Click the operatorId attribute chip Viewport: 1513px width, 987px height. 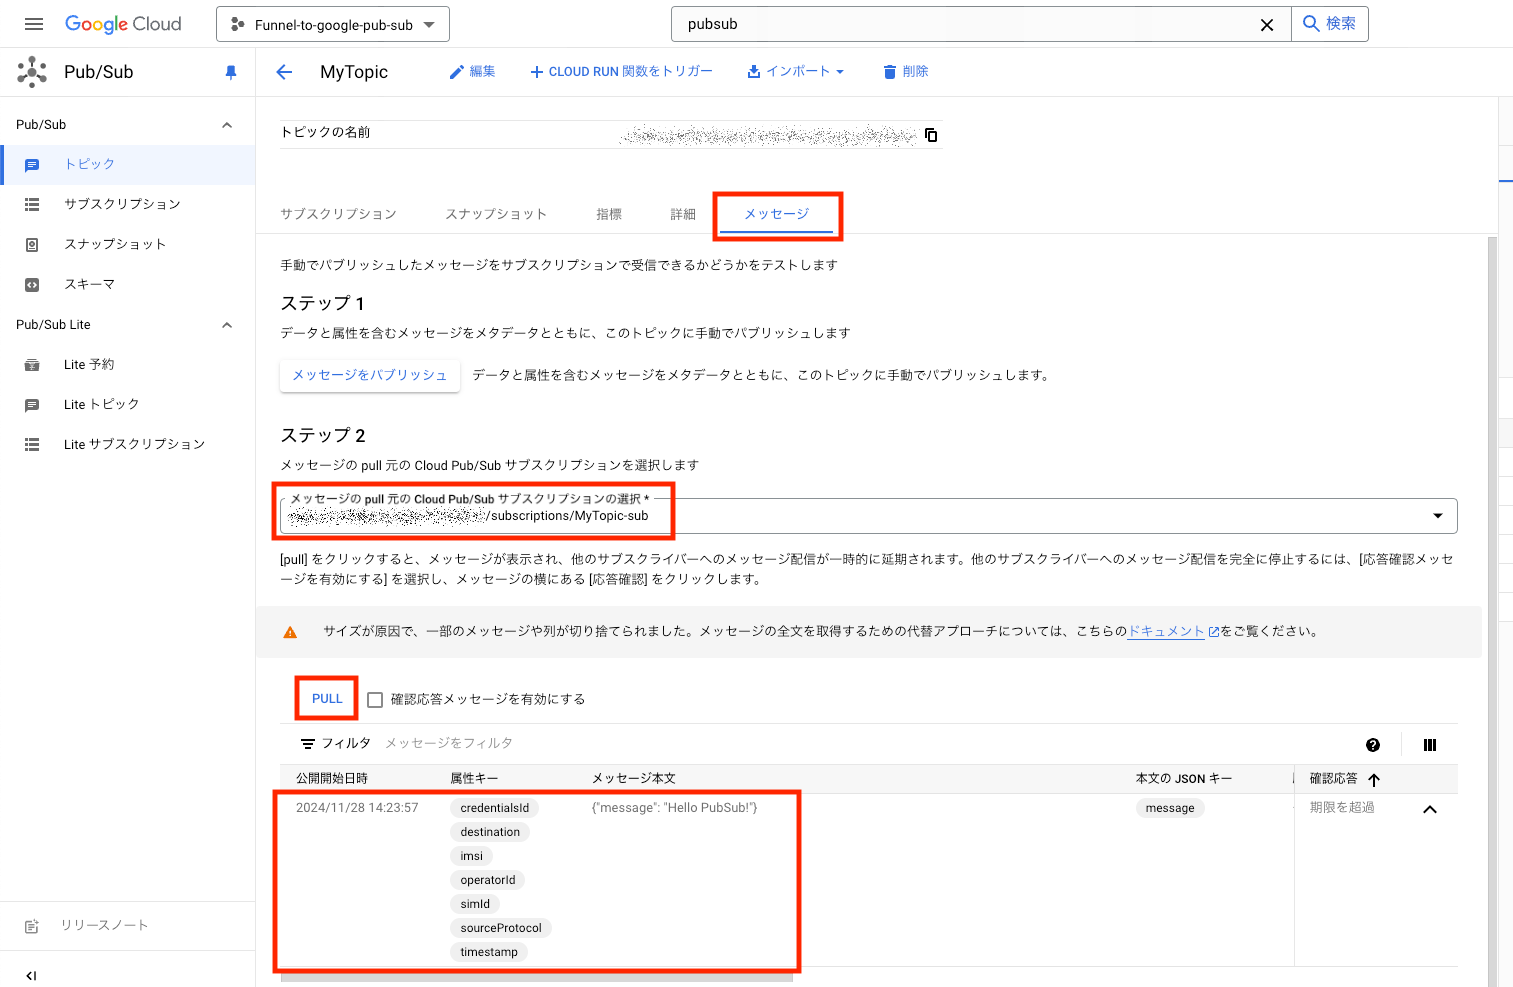pyautogui.click(x=488, y=880)
